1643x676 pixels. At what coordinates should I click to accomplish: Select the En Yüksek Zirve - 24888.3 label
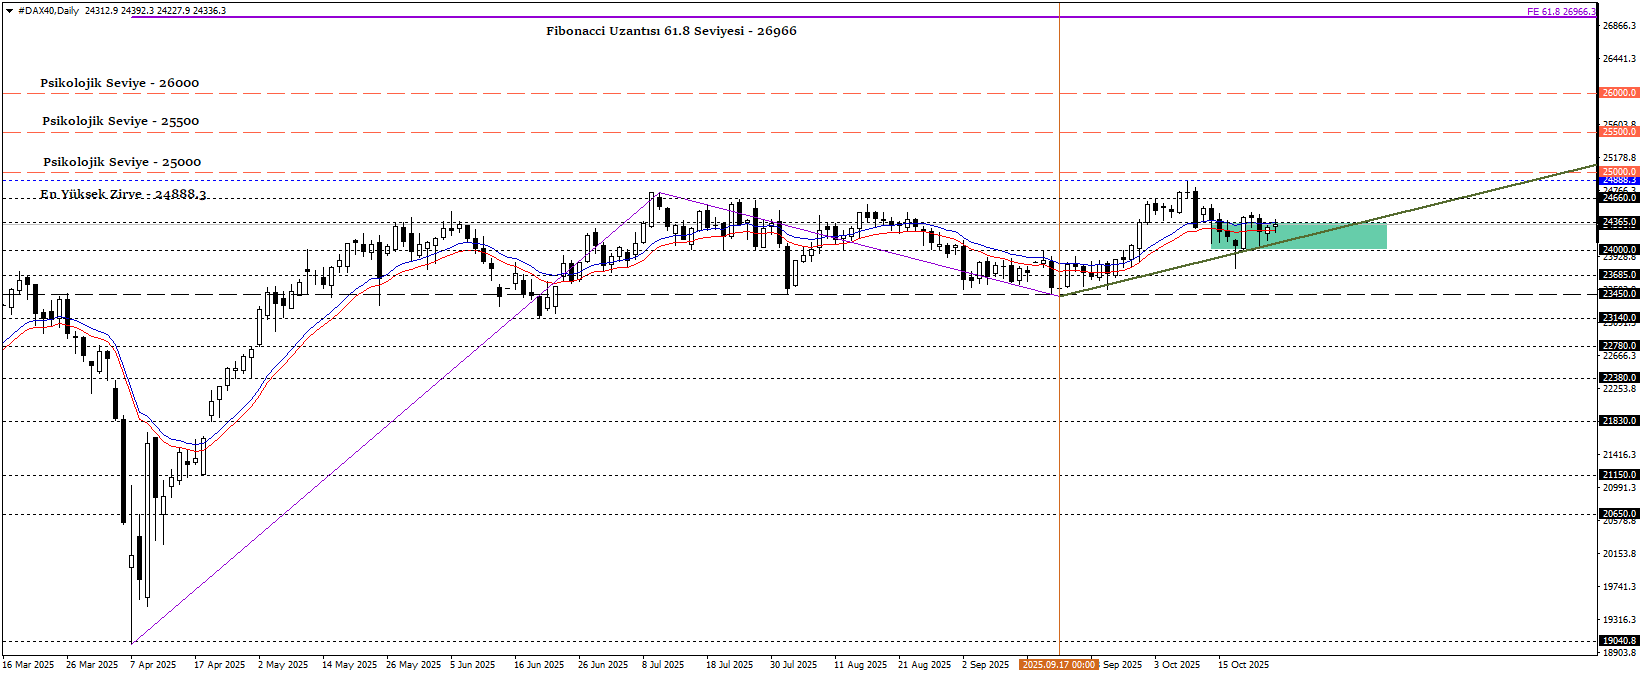(x=123, y=194)
